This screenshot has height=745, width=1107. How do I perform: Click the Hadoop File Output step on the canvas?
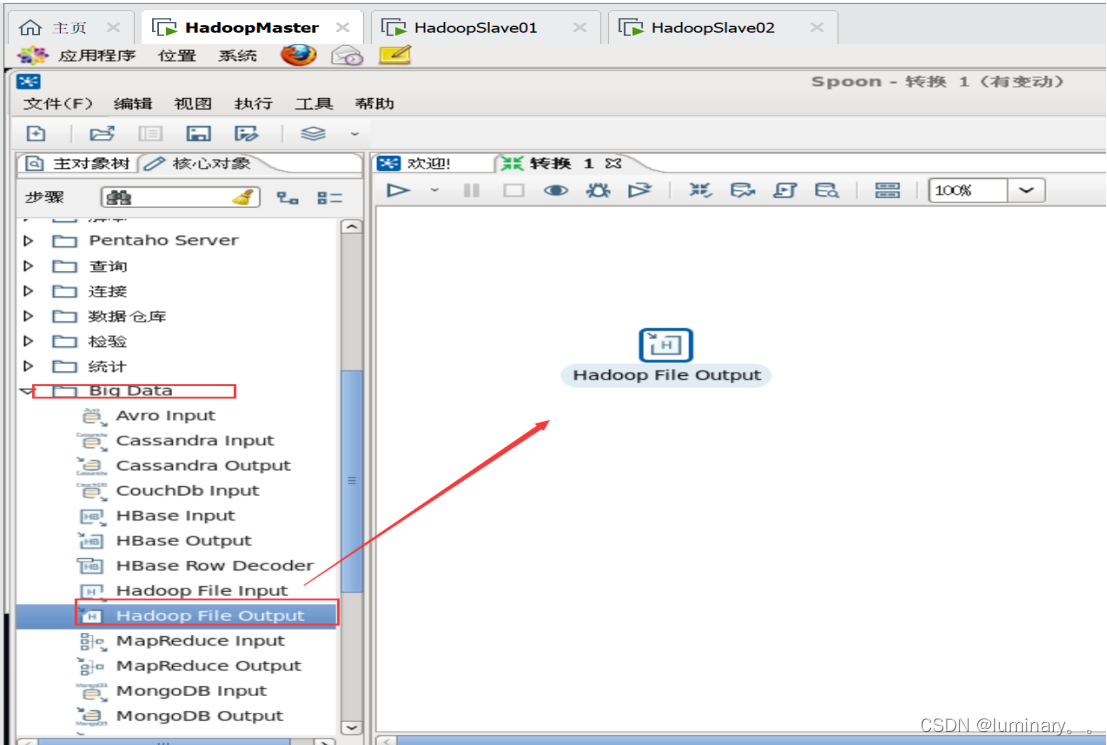666,345
